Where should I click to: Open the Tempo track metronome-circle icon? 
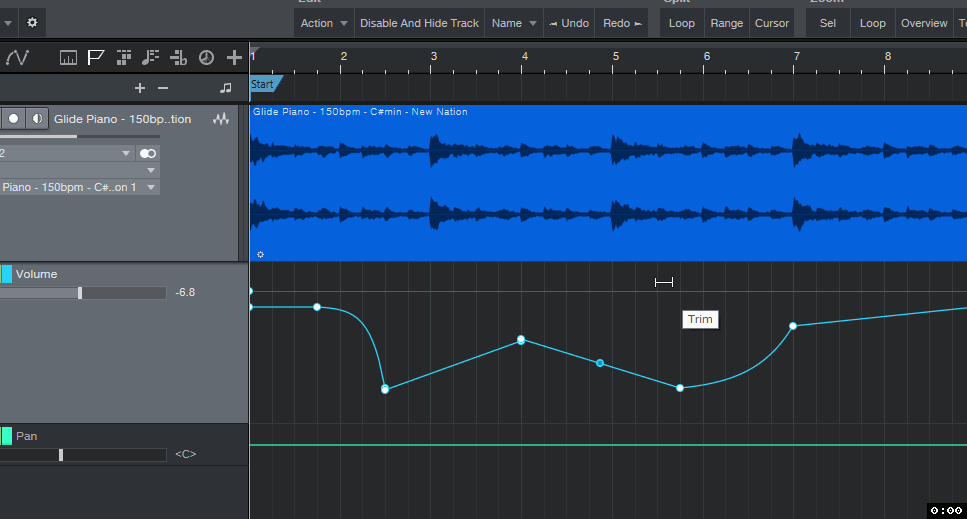coord(206,58)
